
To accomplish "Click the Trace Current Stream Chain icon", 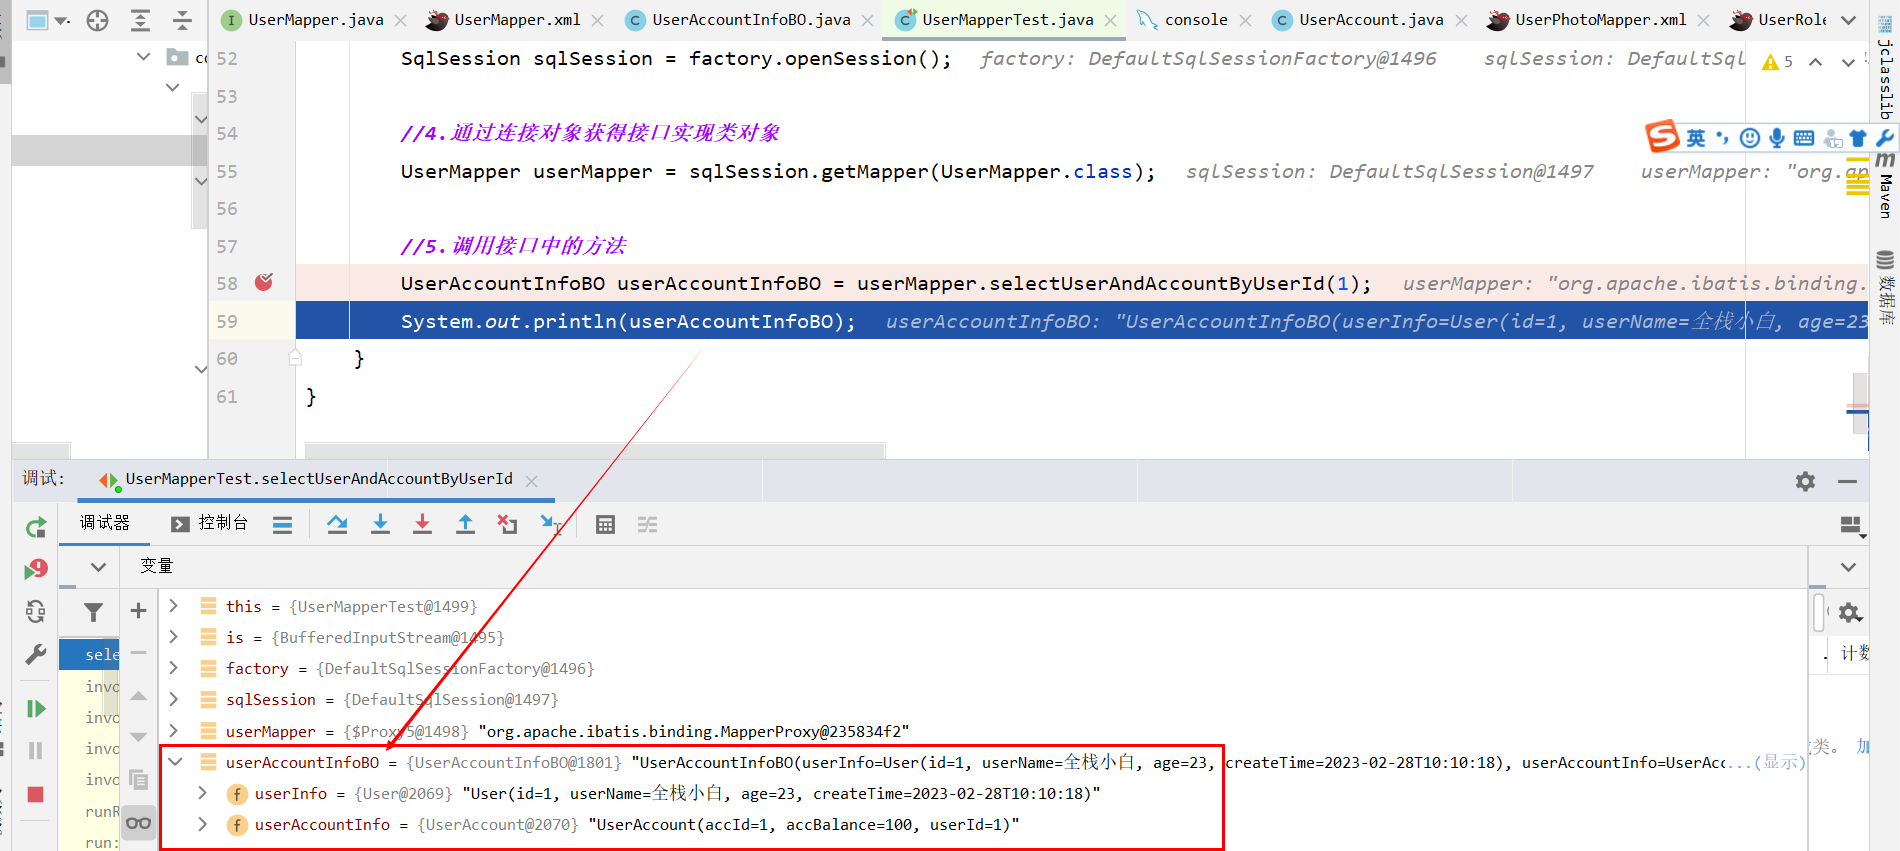I will [x=648, y=525].
